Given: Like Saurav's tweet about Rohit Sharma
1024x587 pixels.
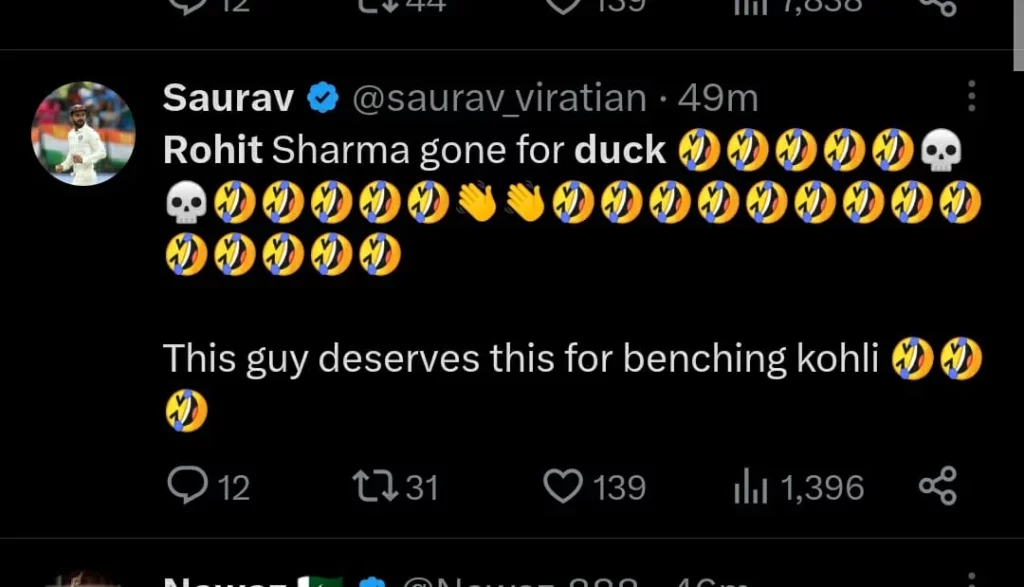Looking at the screenshot, I should 563,487.
